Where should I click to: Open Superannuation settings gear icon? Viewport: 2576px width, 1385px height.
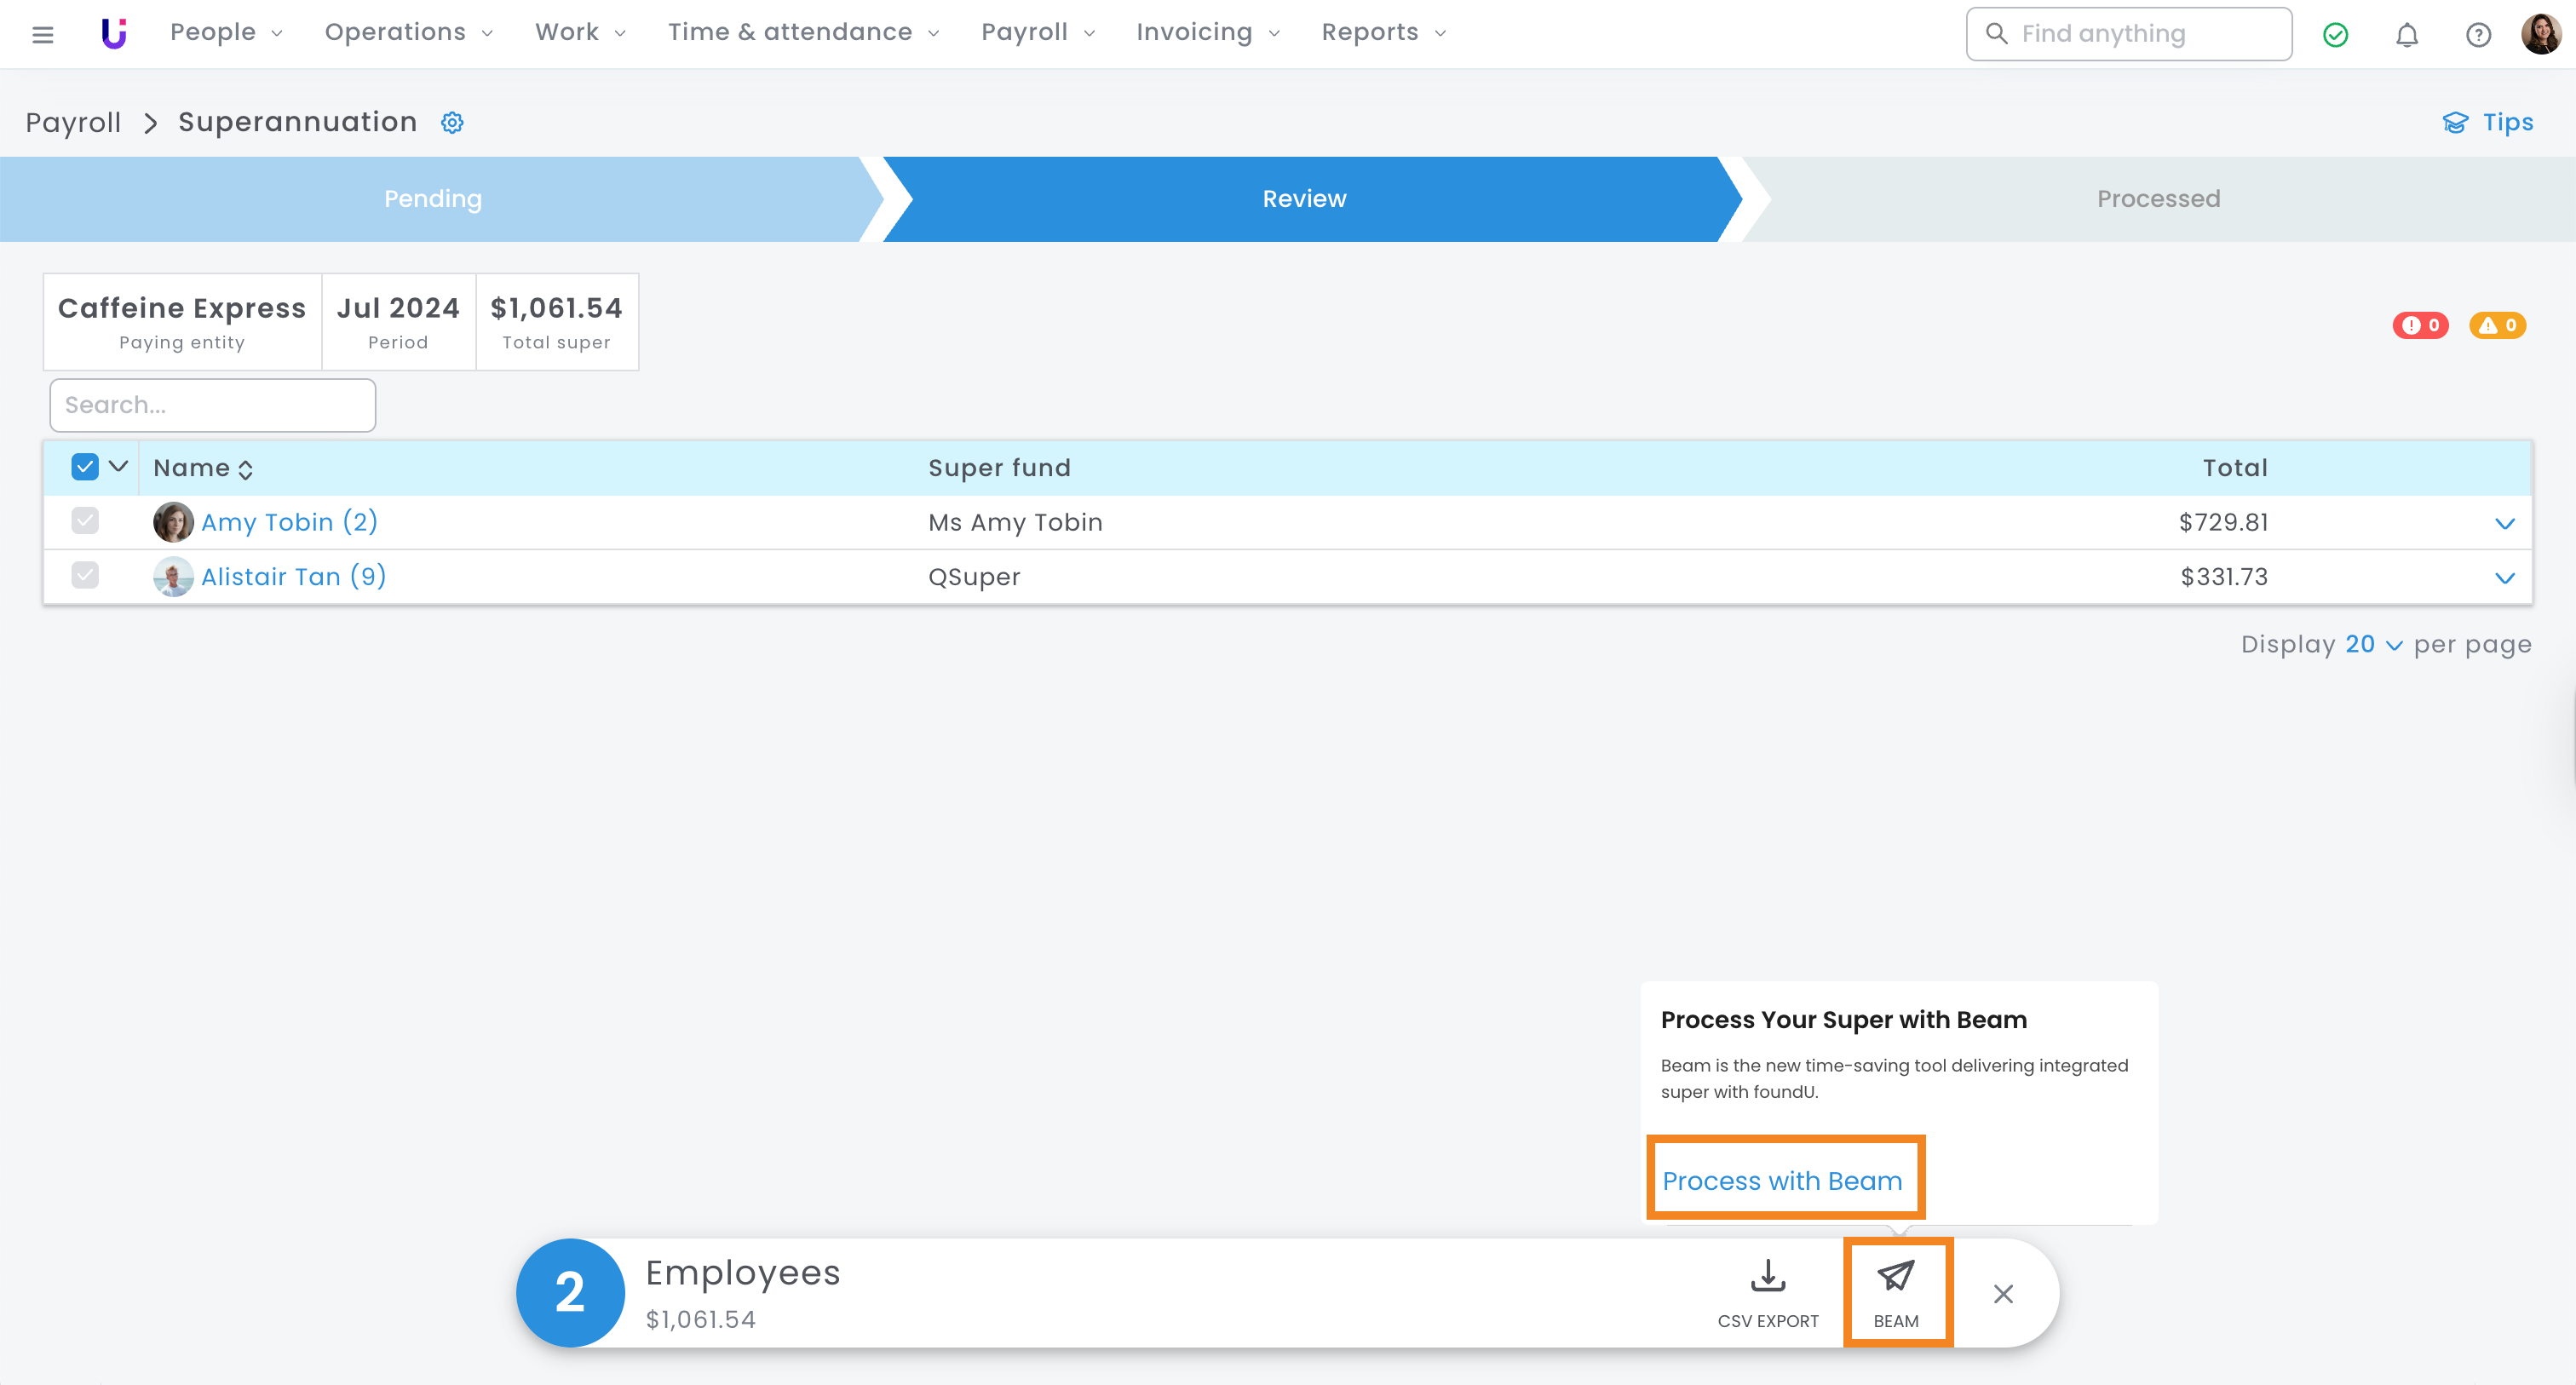(452, 122)
